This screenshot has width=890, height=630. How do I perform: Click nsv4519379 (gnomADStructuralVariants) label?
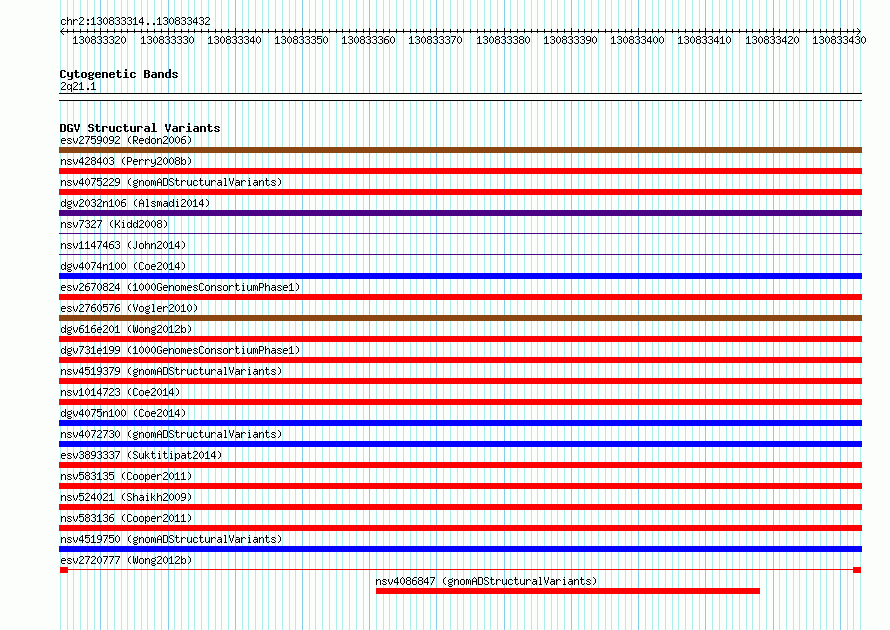[x=171, y=371]
